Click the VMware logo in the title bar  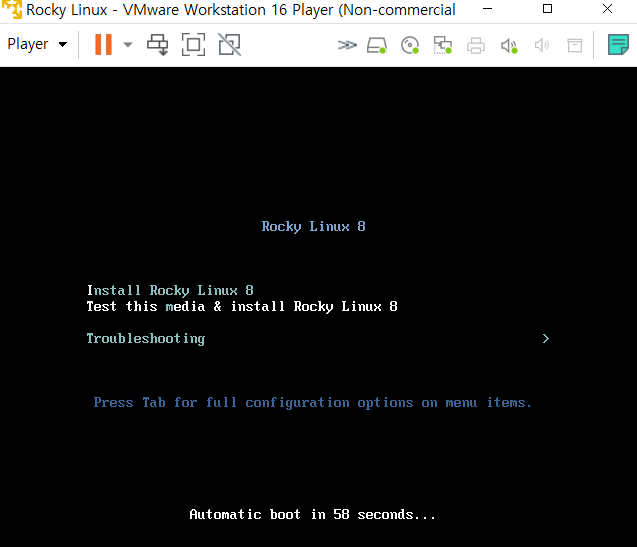pyautogui.click(x=12, y=9)
